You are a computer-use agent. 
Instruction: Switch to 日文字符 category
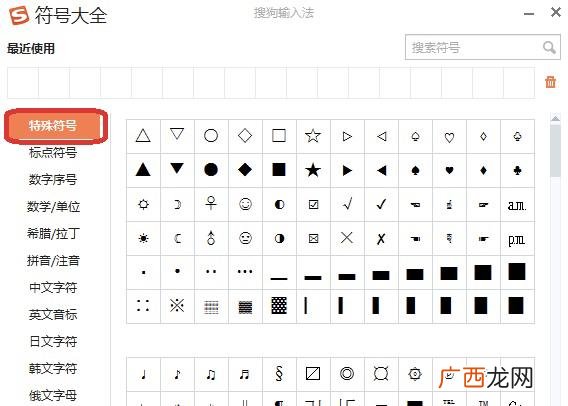click(53, 342)
